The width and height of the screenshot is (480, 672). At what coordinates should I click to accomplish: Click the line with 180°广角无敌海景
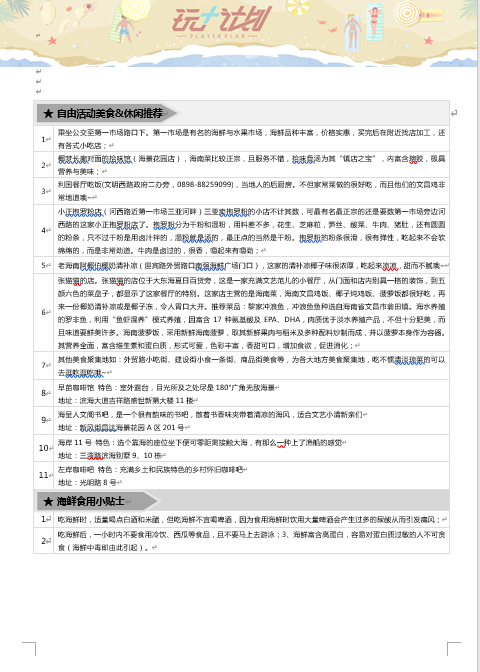point(168,387)
